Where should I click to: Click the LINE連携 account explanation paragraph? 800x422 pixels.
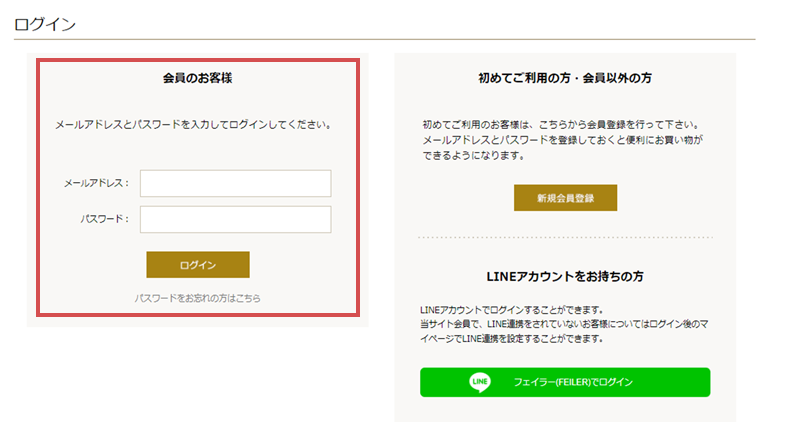pos(564,331)
